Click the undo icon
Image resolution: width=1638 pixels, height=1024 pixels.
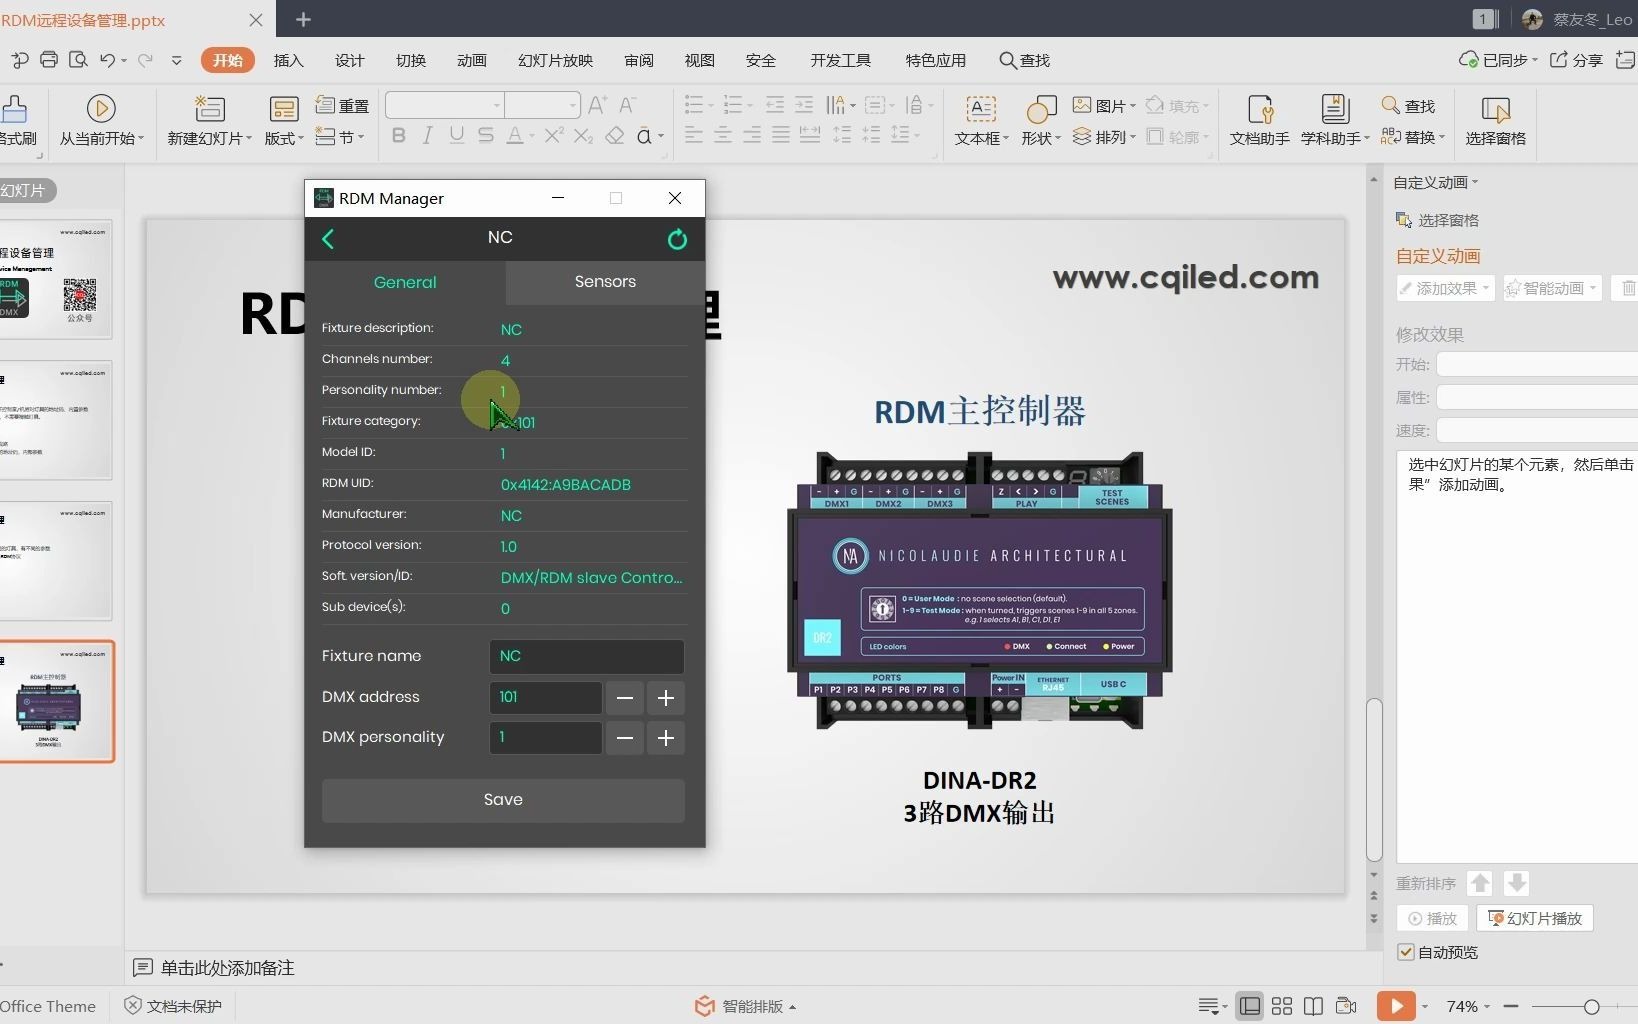[107, 60]
